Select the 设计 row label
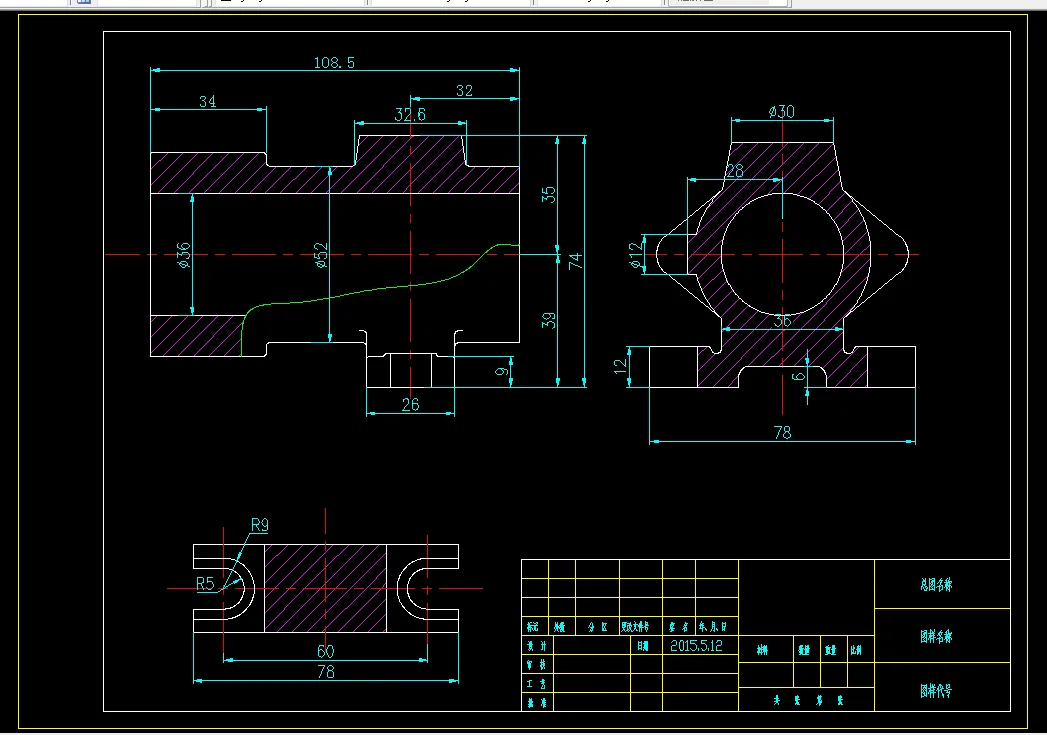The width and height of the screenshot is (1047, 735). coord(536,646)
